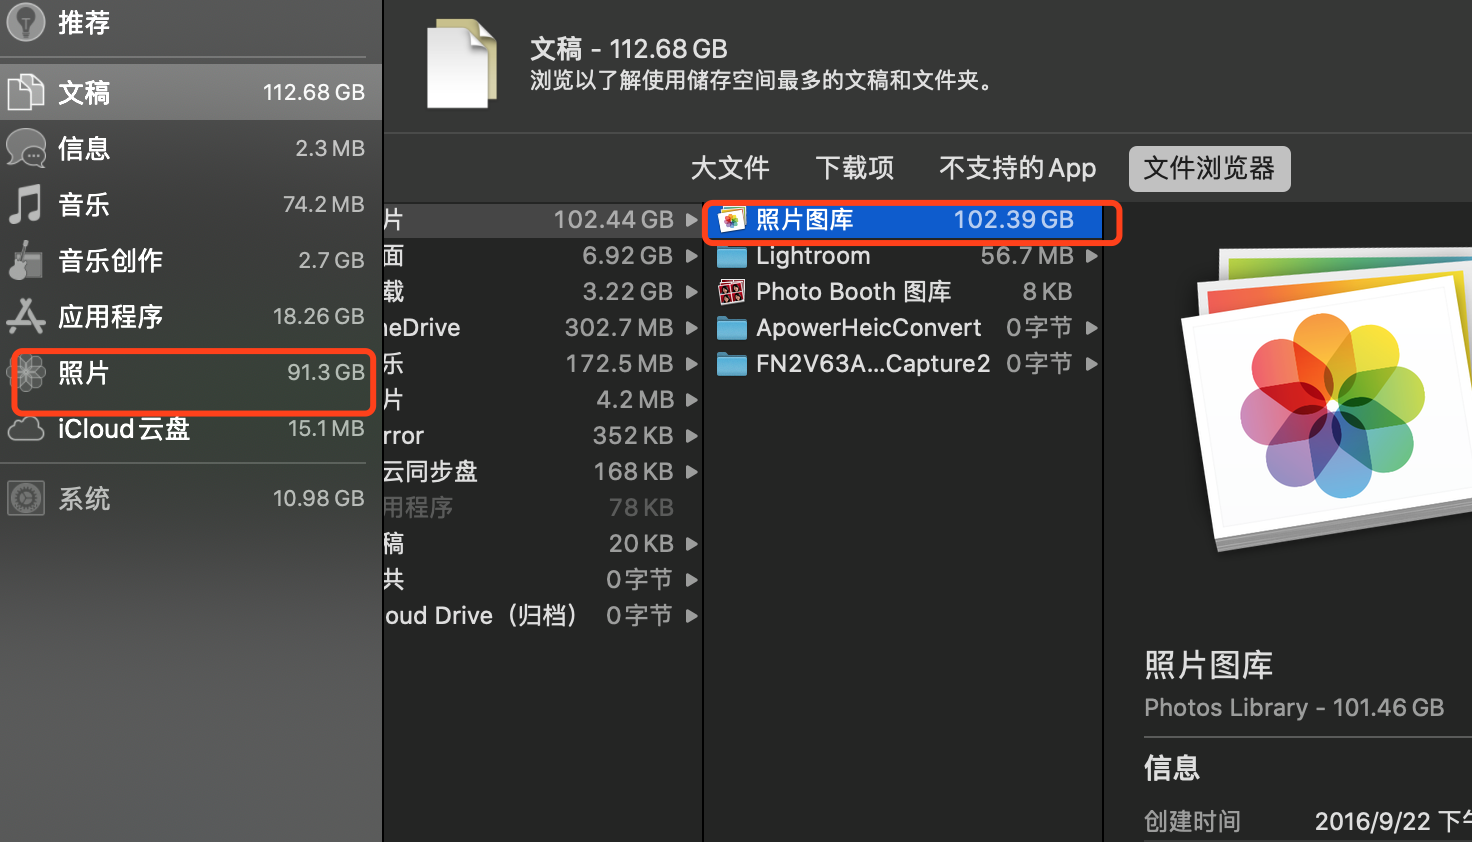Click the 照片图库 title in preview pane
This screenshot has width=1472, height=842.
tap(1209, 665)
